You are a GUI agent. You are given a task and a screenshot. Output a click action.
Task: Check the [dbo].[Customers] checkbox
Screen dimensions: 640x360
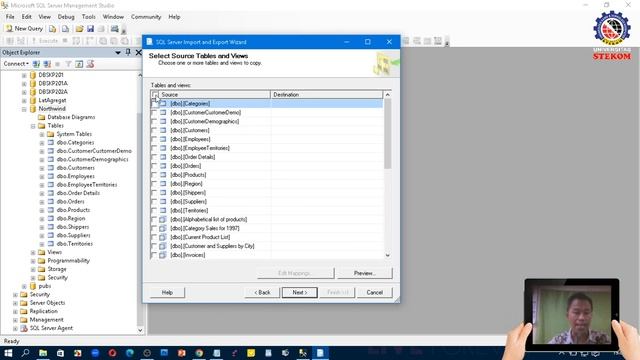(154, 130)
